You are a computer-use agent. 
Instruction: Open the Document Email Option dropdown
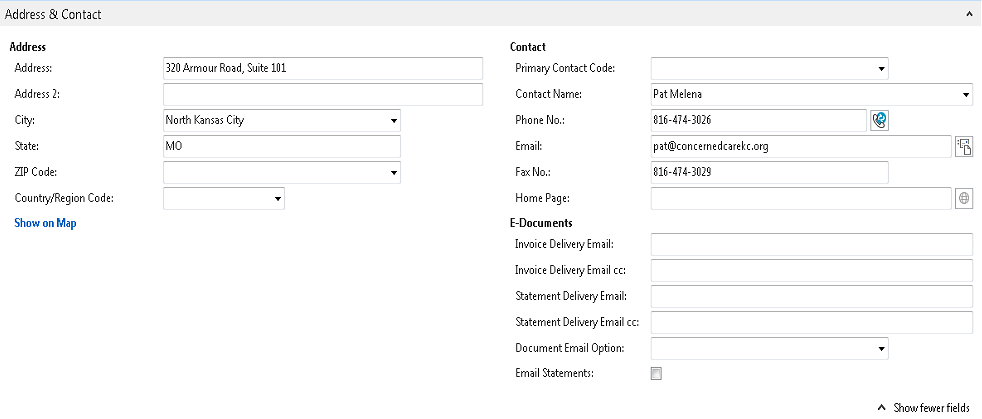[x=881, y=348]
